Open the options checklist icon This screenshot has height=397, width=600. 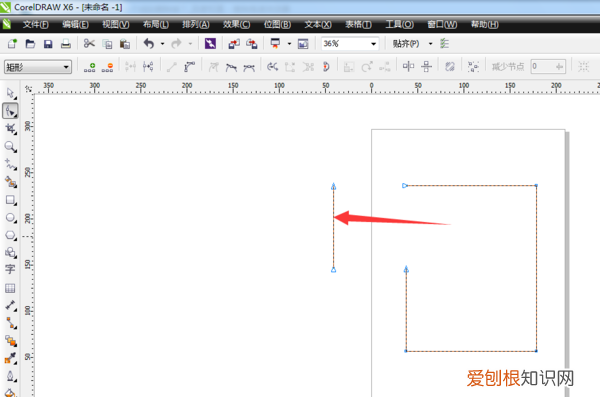coord(444,44)
